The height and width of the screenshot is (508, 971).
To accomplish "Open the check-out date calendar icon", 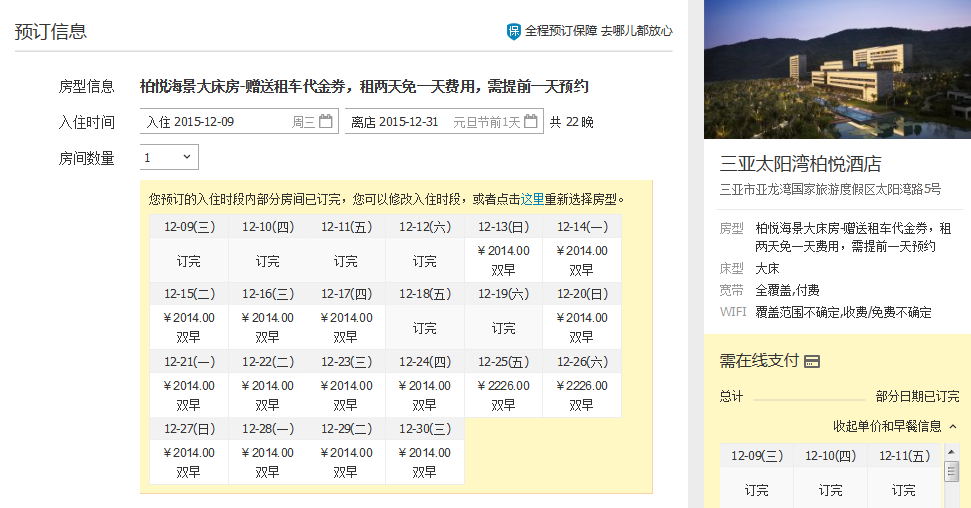I will click(531, 122).
